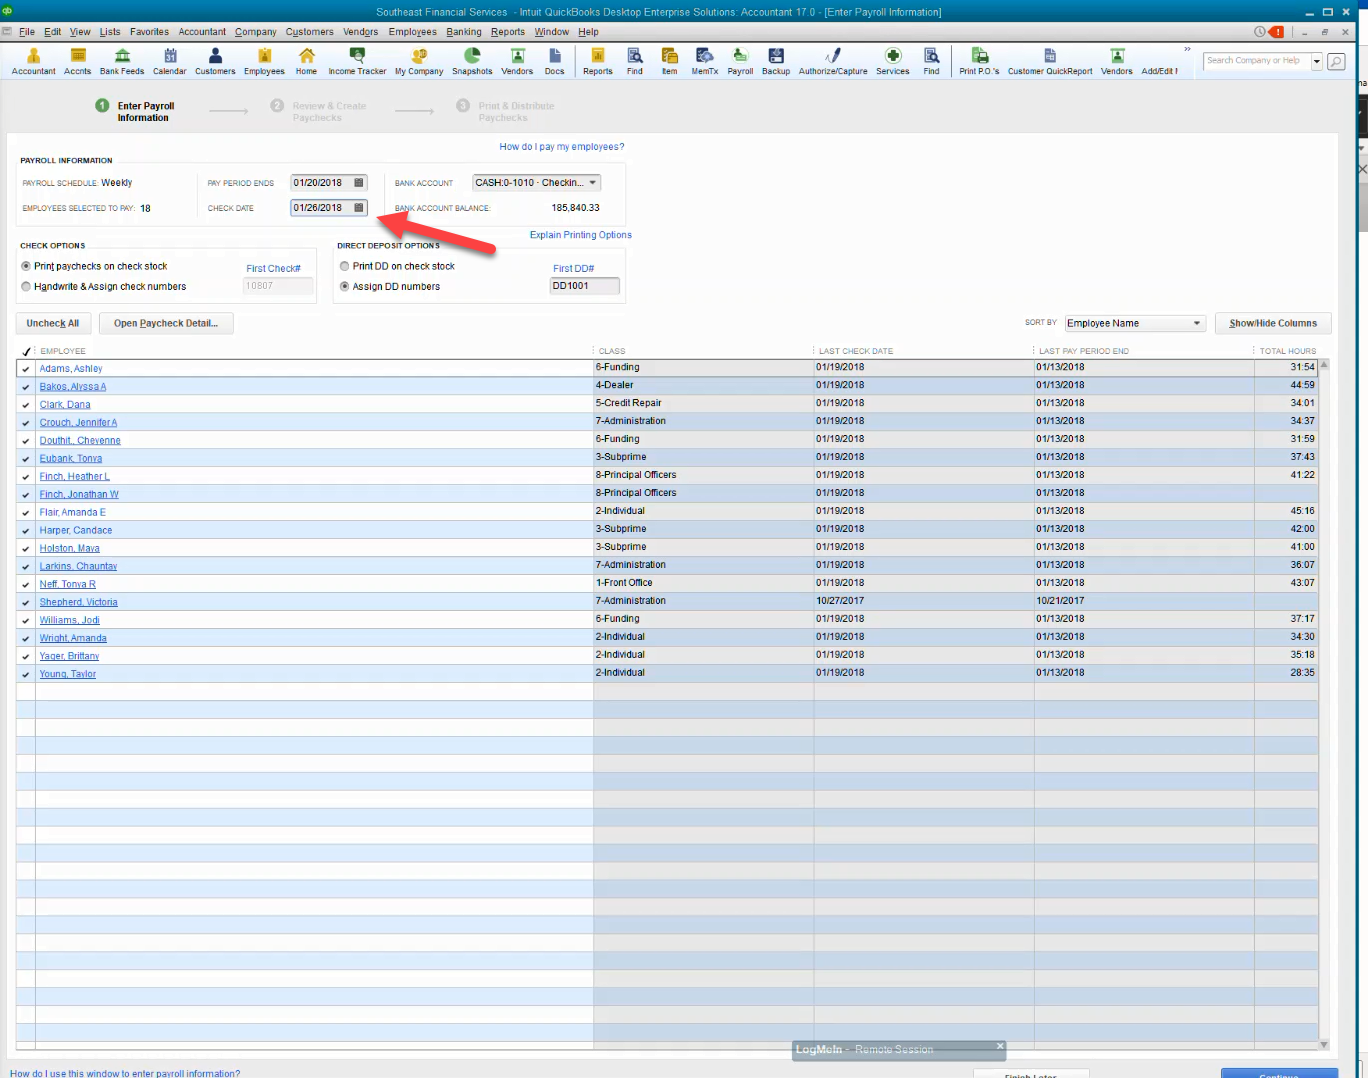Open the Income Tracker icon
Image resolution: width=1368 pixels, height=1078 pixels.
tap(356, 61)
